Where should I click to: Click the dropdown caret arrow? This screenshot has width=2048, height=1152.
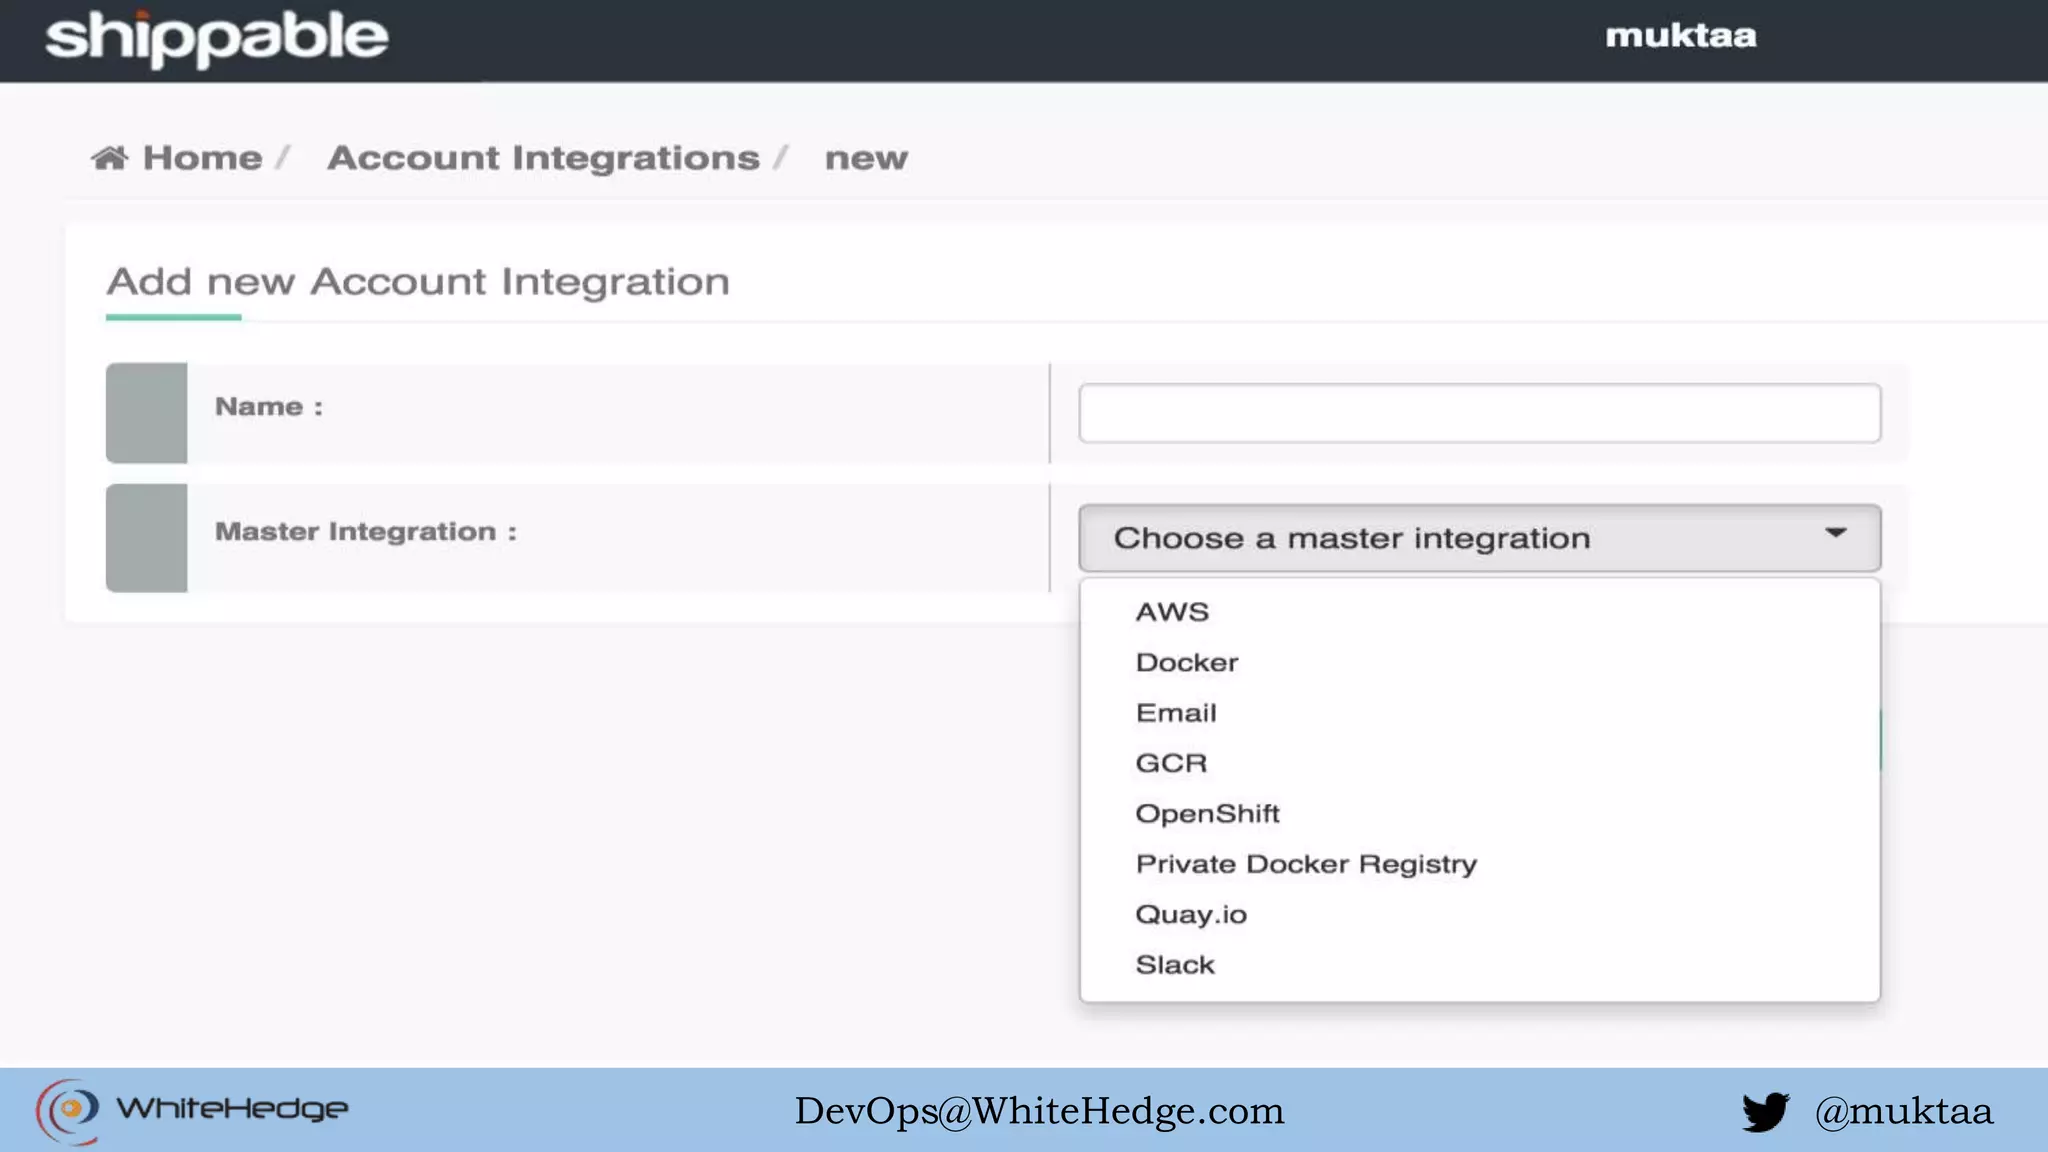(1835, 533)
